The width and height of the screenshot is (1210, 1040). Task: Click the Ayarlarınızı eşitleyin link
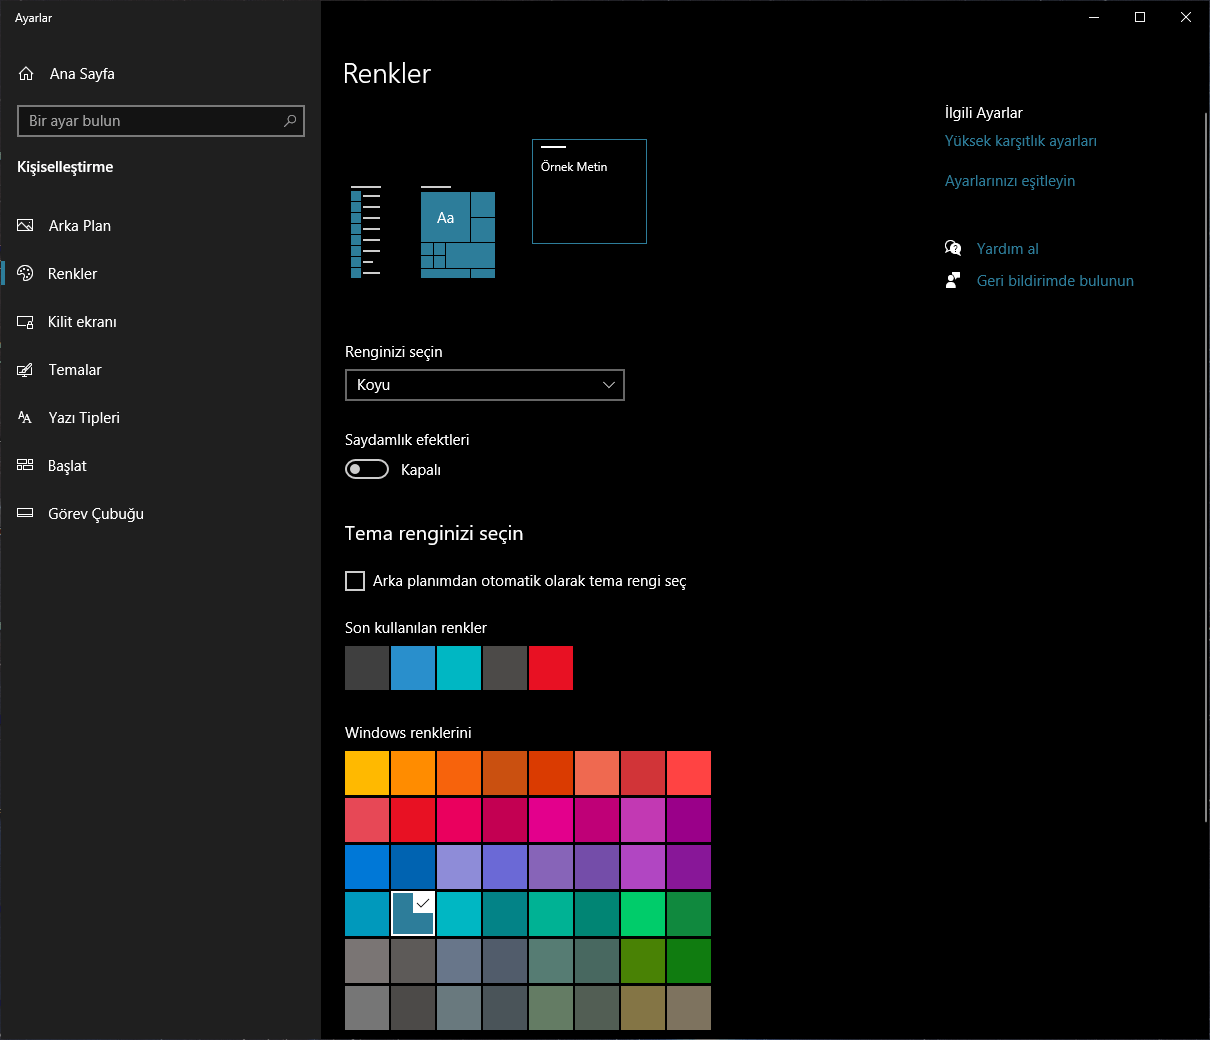(x=1010, y=181)
